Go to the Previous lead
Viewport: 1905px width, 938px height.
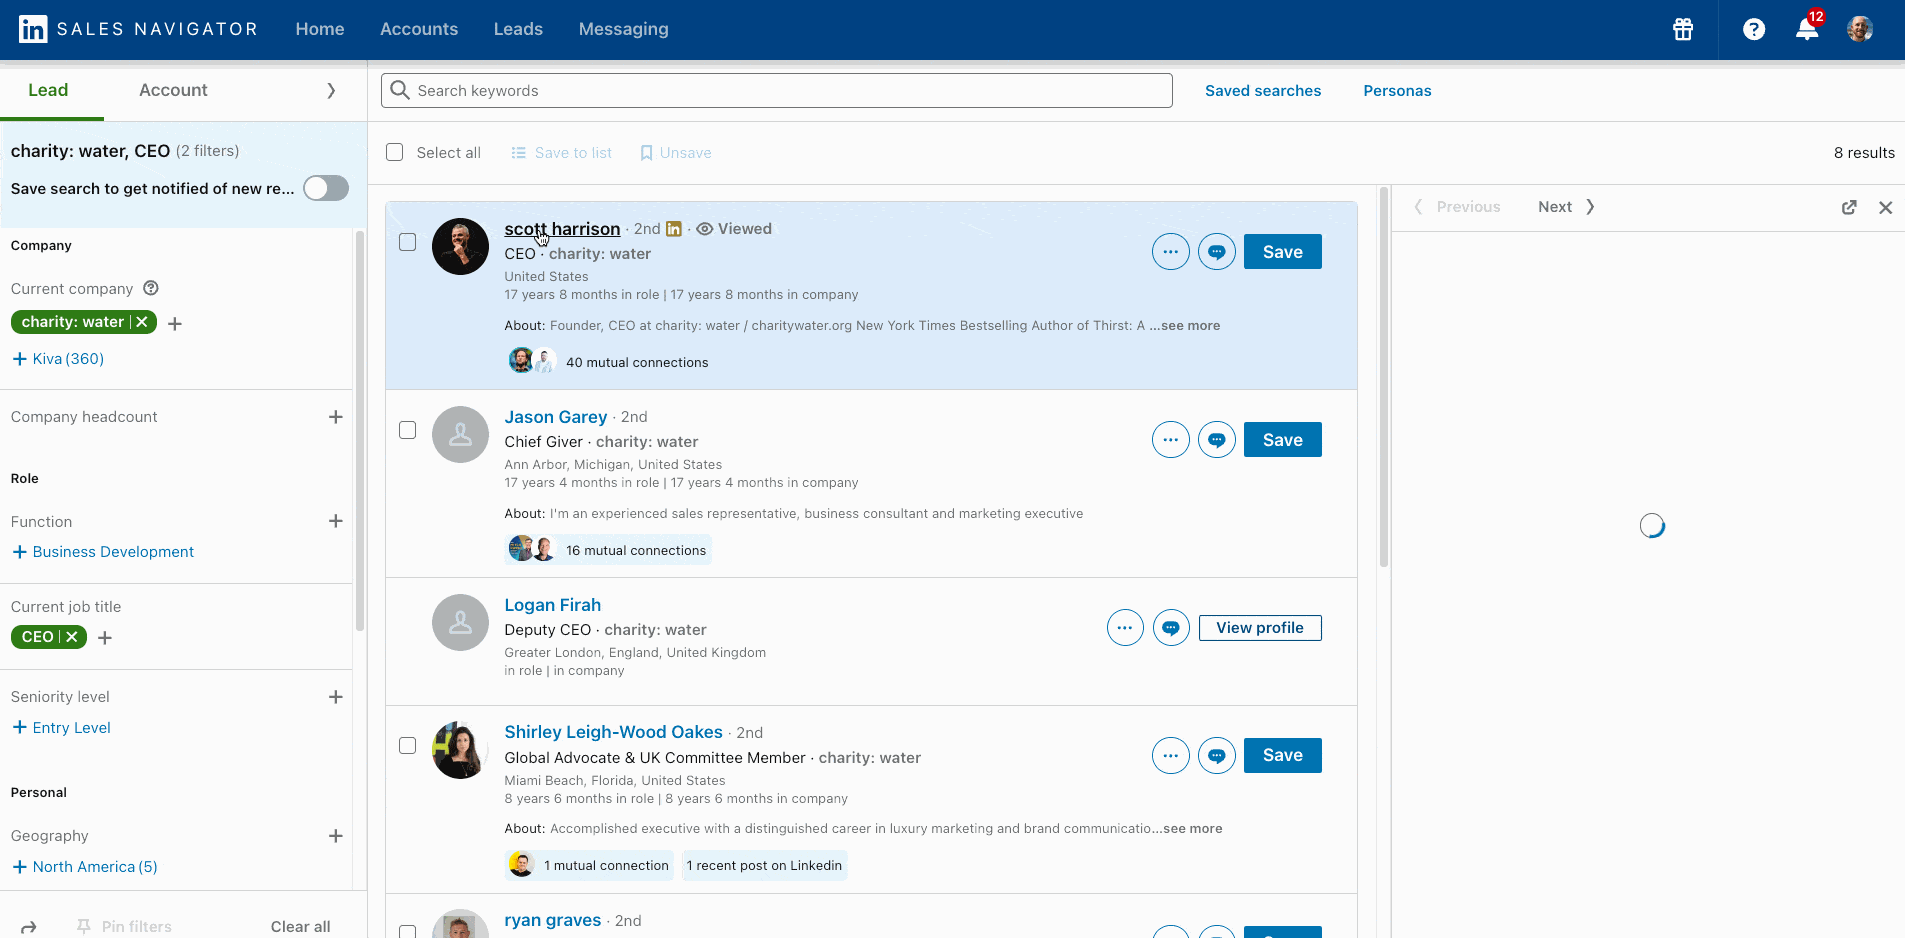point(1457,207)
